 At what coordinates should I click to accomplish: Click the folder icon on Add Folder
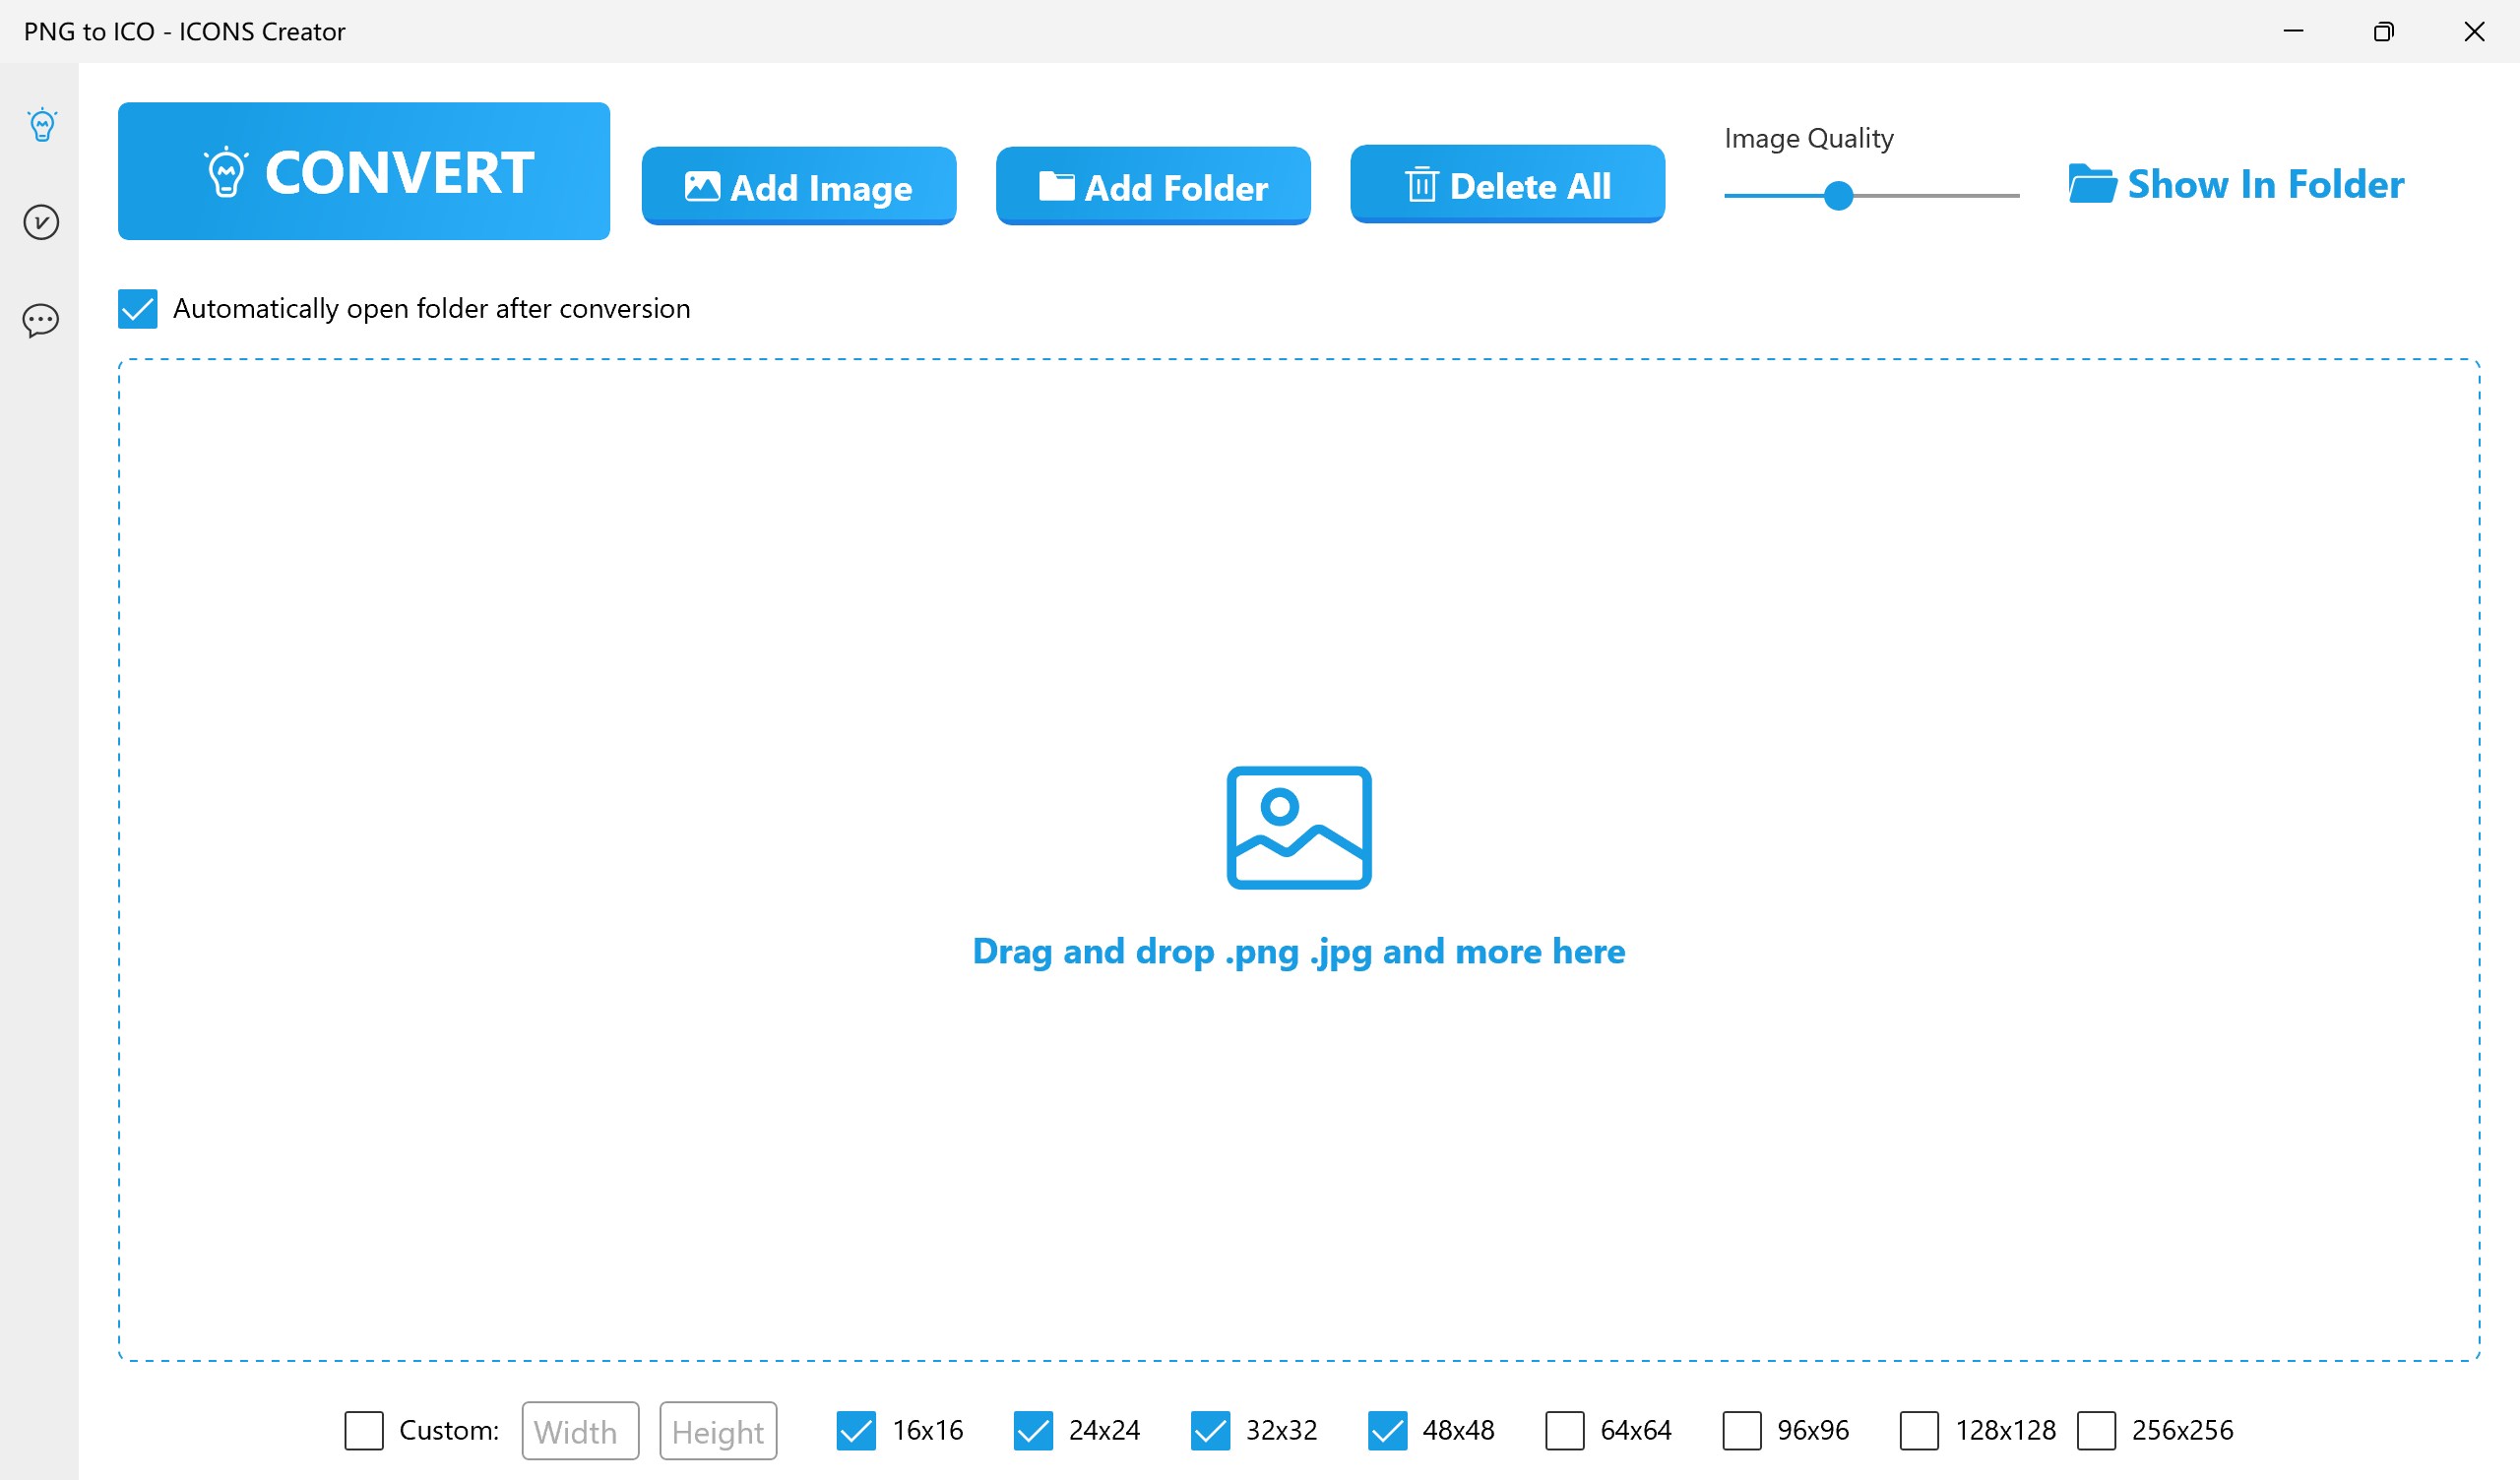pos(1055,186)
